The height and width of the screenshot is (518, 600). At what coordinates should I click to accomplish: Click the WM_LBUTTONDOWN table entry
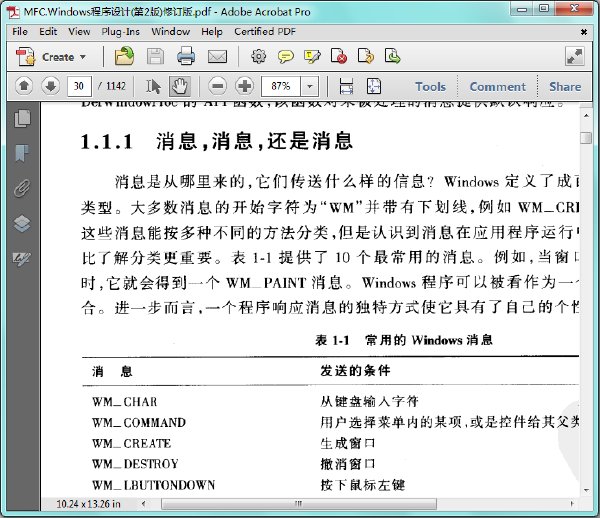[153, 485]
